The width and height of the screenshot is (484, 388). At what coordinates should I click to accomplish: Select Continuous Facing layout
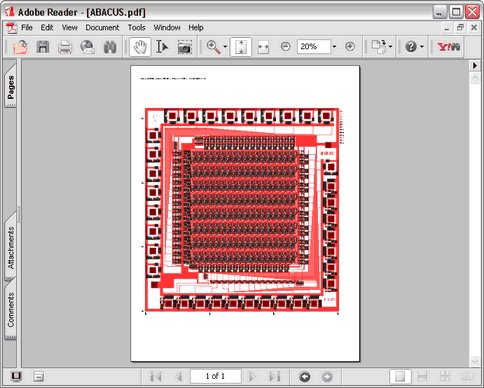[445, 377]
